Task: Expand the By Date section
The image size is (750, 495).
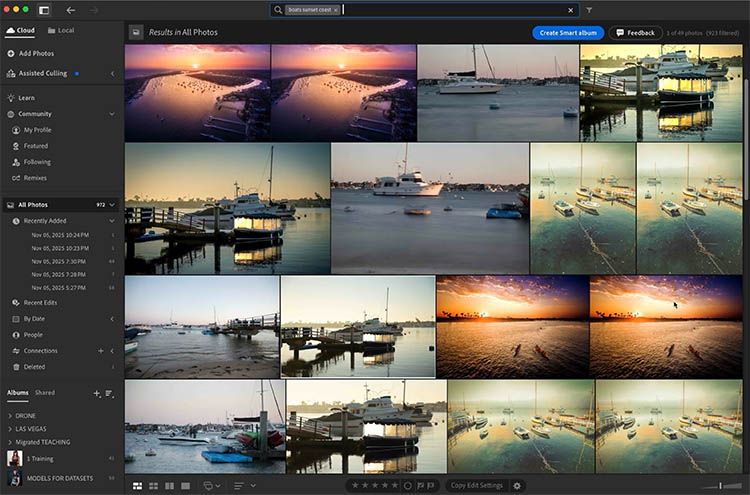Action: pyautogui.click(x=112, y=319)
